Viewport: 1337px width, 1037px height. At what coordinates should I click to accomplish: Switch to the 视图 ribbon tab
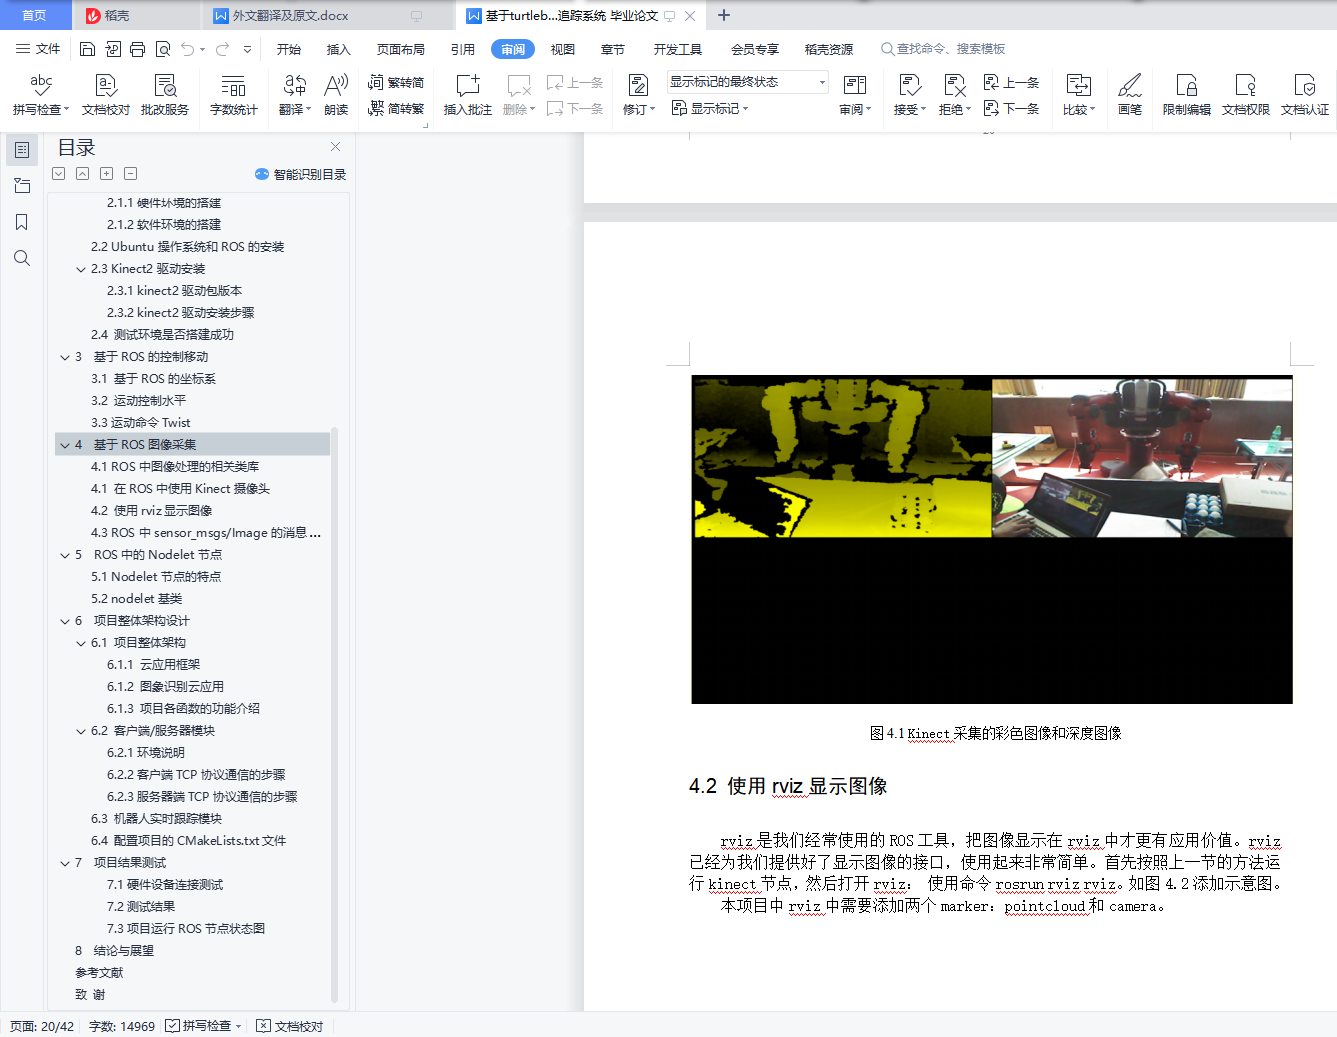[x=563, y=49]
